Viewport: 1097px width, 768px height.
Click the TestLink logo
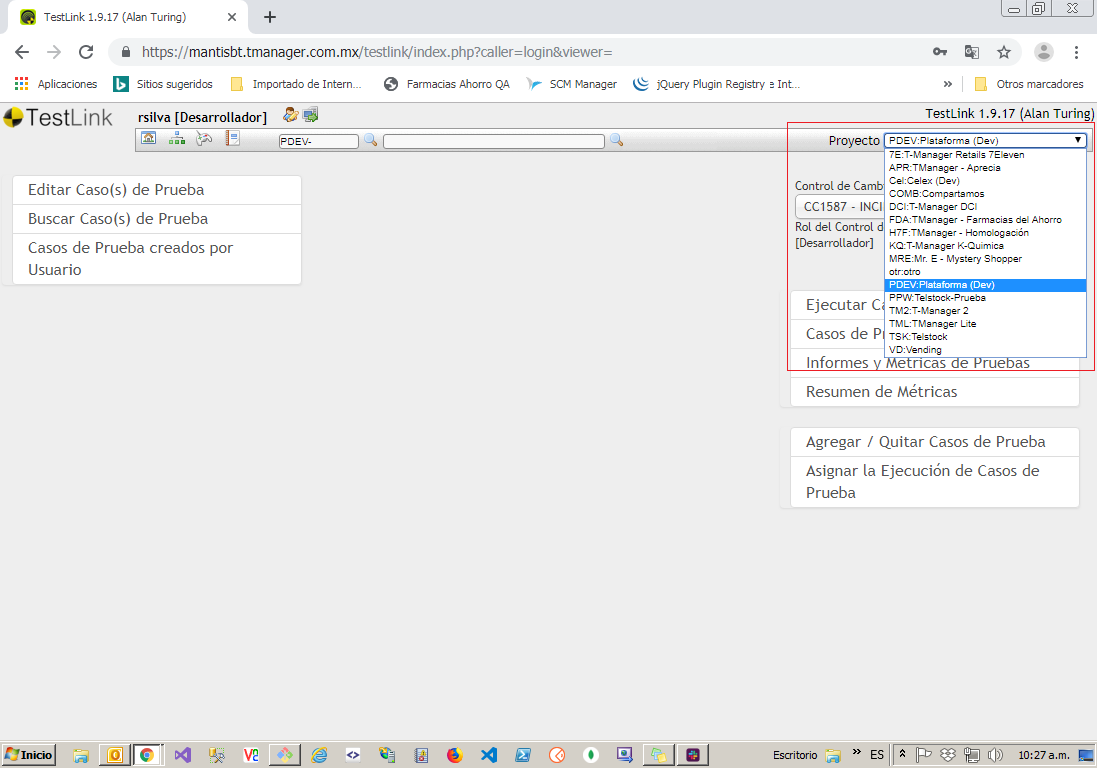[57, 118]
